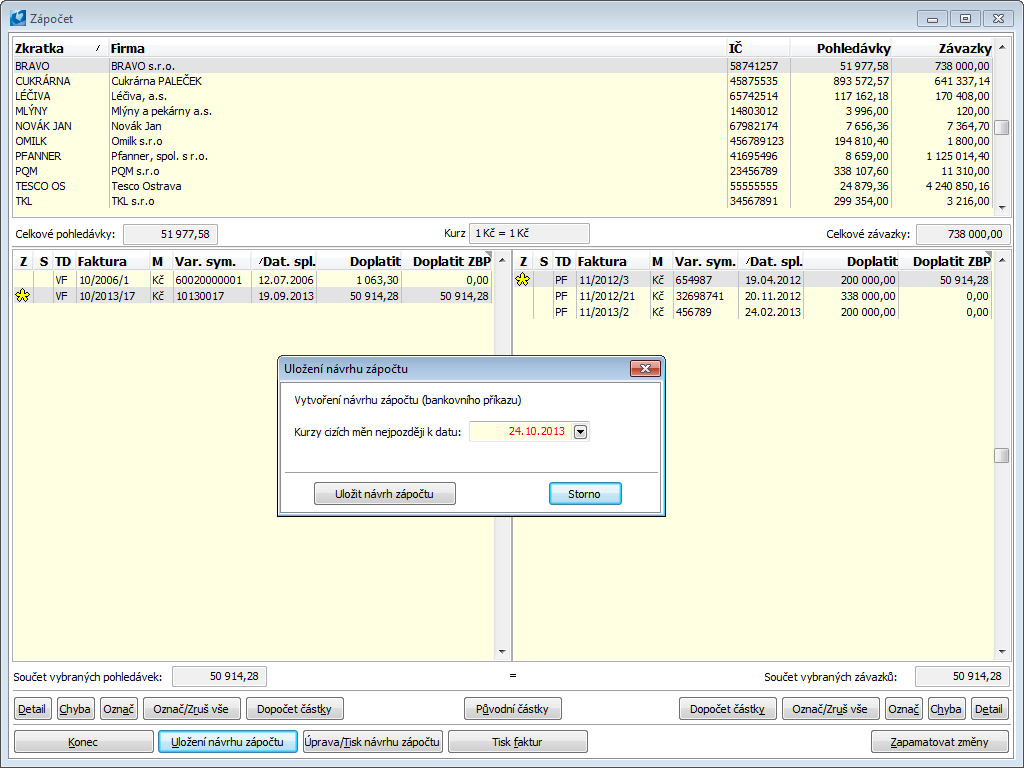Click variable symbol 60020000001
1024x768 pixels.
(209, 280)
